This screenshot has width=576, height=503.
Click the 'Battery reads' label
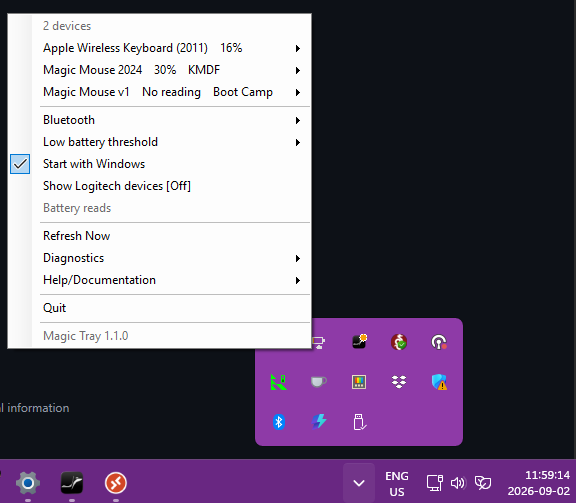click(77, 208)
